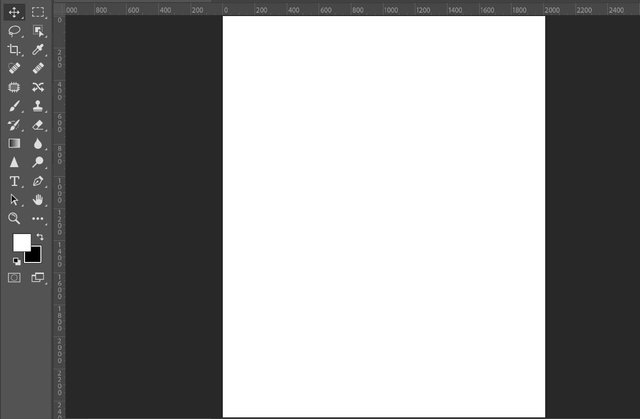This screenshot has height=419, width=640.
Task: Click the 1000 mark on the vertical ruler
Action: pyautogui.click(x=60, y=191)
